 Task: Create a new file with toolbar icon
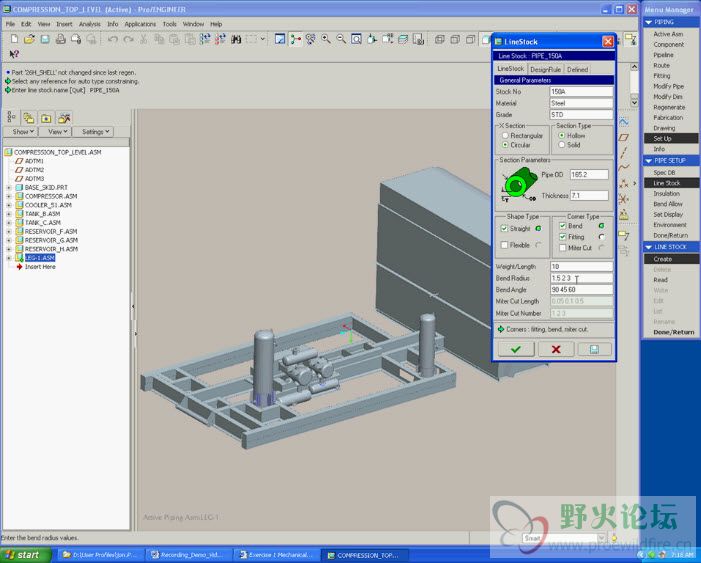[14, 39]
